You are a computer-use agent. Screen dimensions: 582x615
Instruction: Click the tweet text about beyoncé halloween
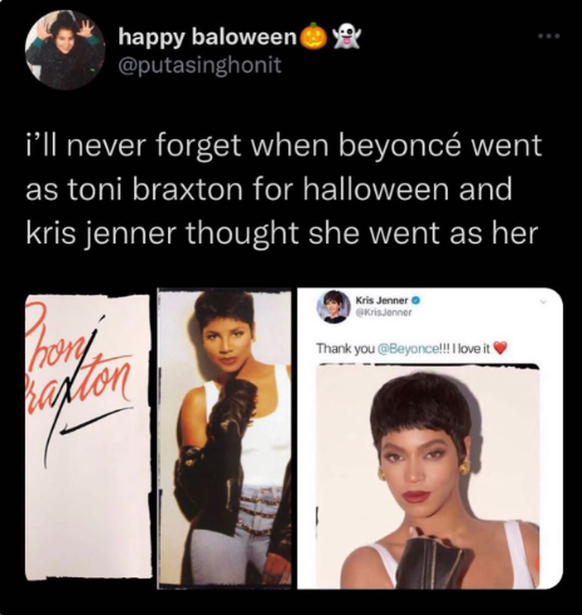284,189
